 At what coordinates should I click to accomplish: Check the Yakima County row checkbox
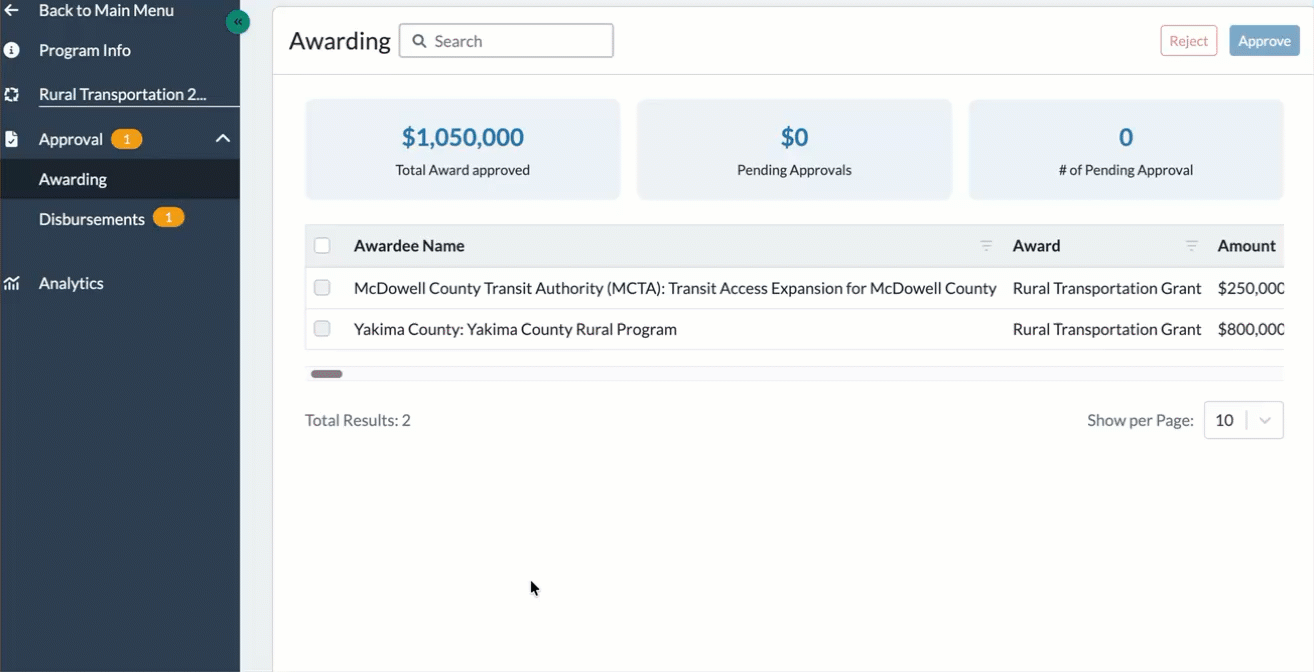tap(322, 329)
